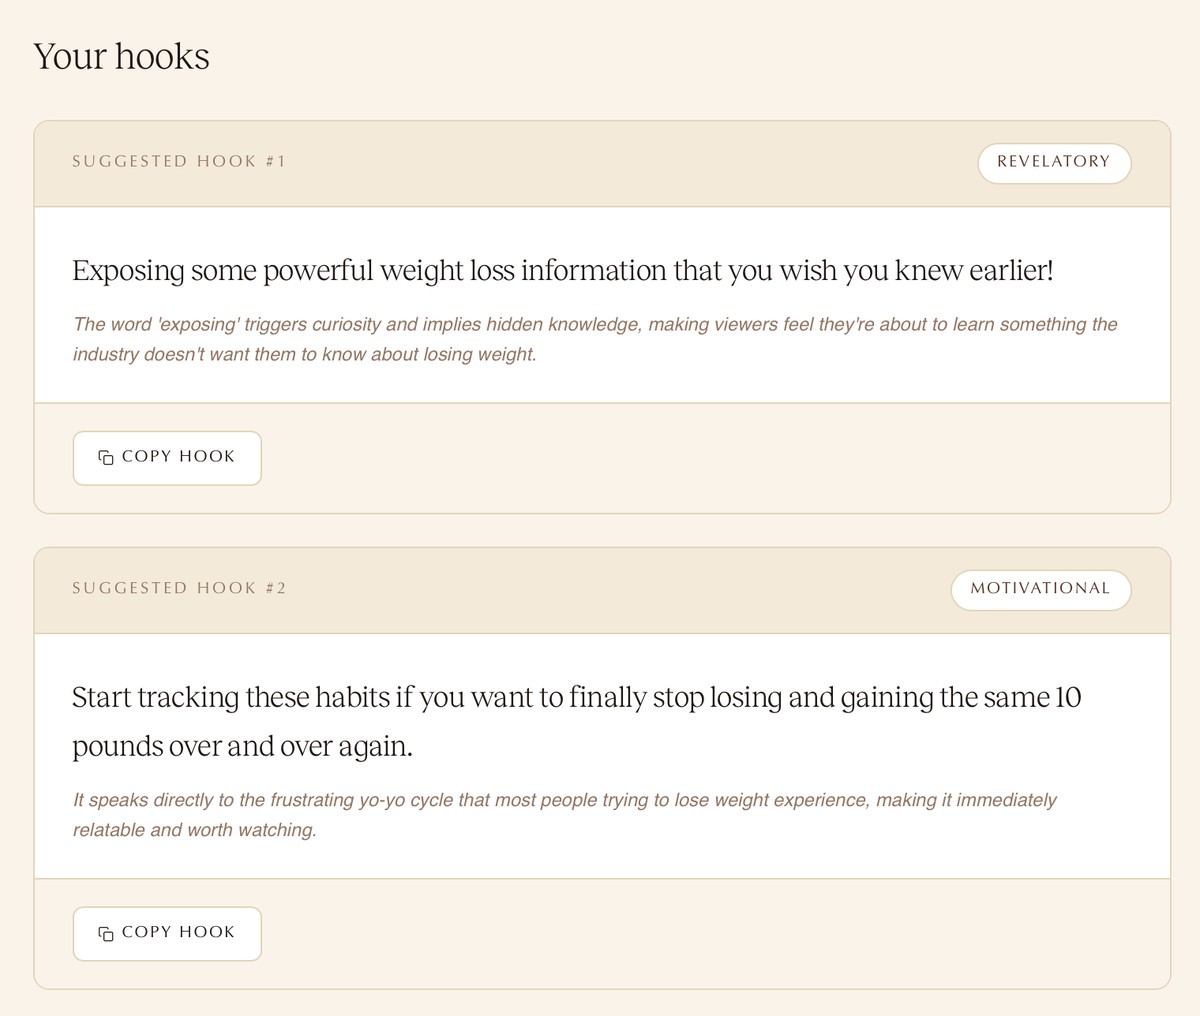Click the 'Your hooks' heading
The image size is (1200, 1016).
pos(122,56)
